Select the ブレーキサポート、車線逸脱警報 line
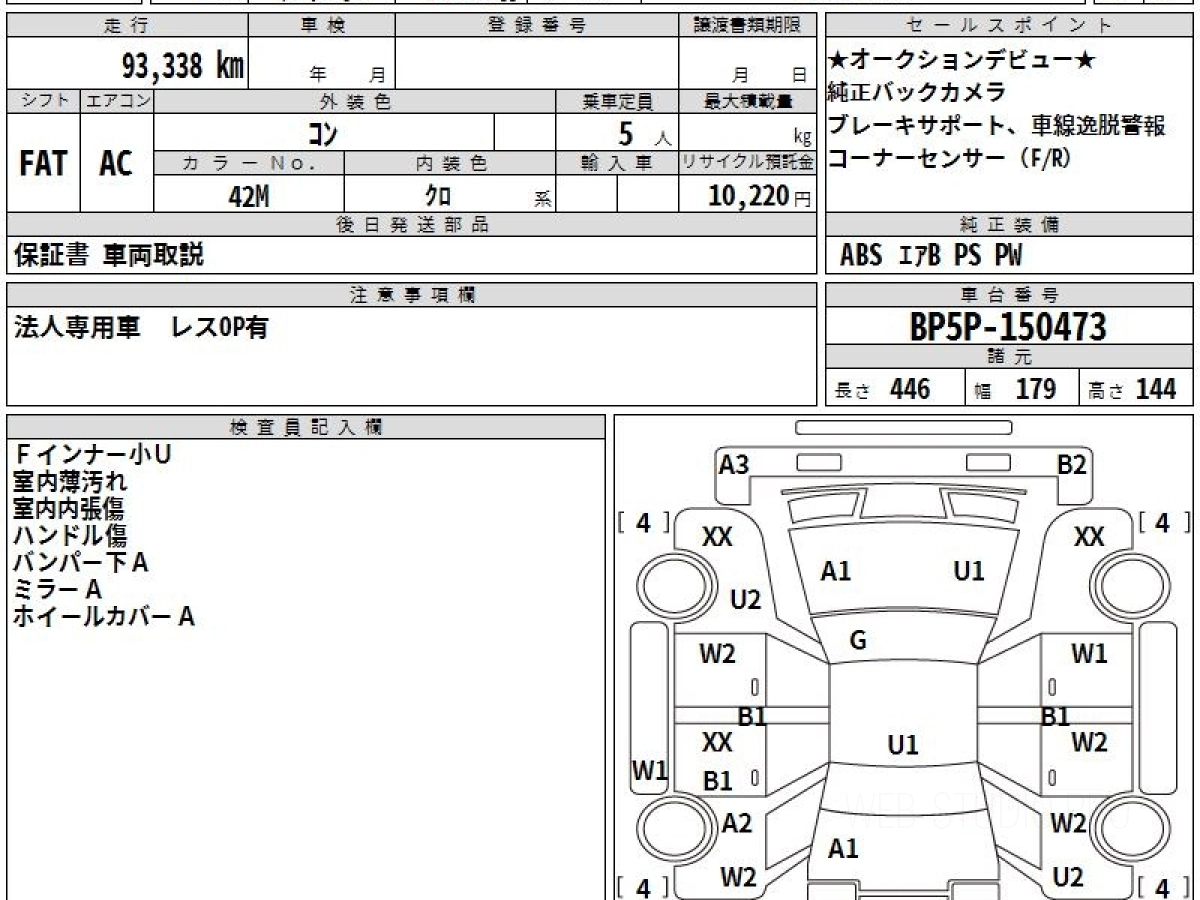The width and height of the screenshot is (1200, 900). (x=997, y=126)
